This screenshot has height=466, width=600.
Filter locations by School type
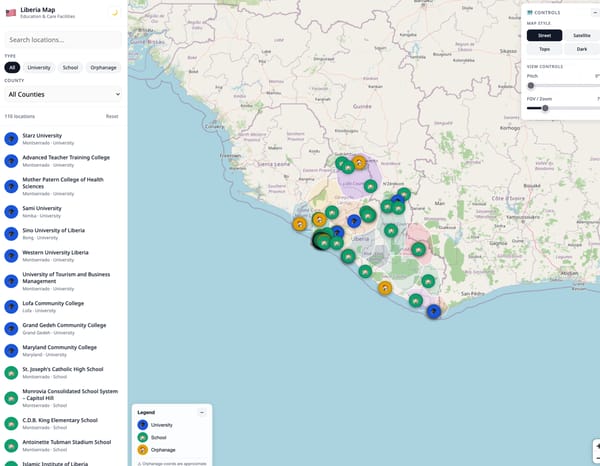coord(70,67)
